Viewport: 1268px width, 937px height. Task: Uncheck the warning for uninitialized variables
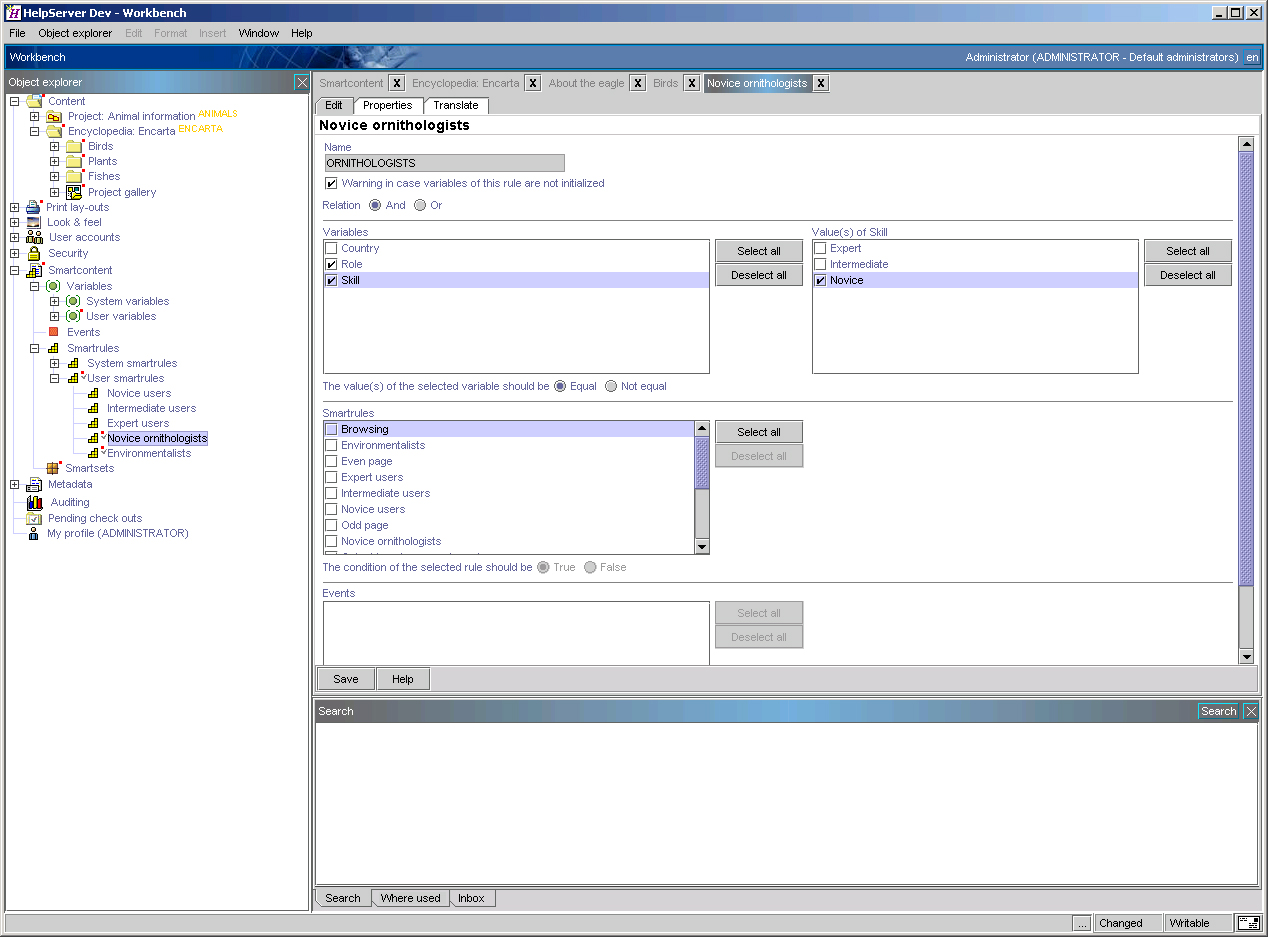[x=331, y=183]
